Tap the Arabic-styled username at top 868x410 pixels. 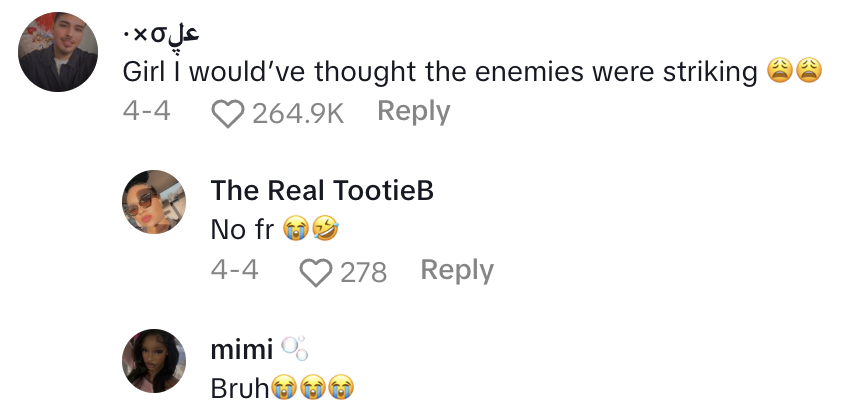[160, 32]
